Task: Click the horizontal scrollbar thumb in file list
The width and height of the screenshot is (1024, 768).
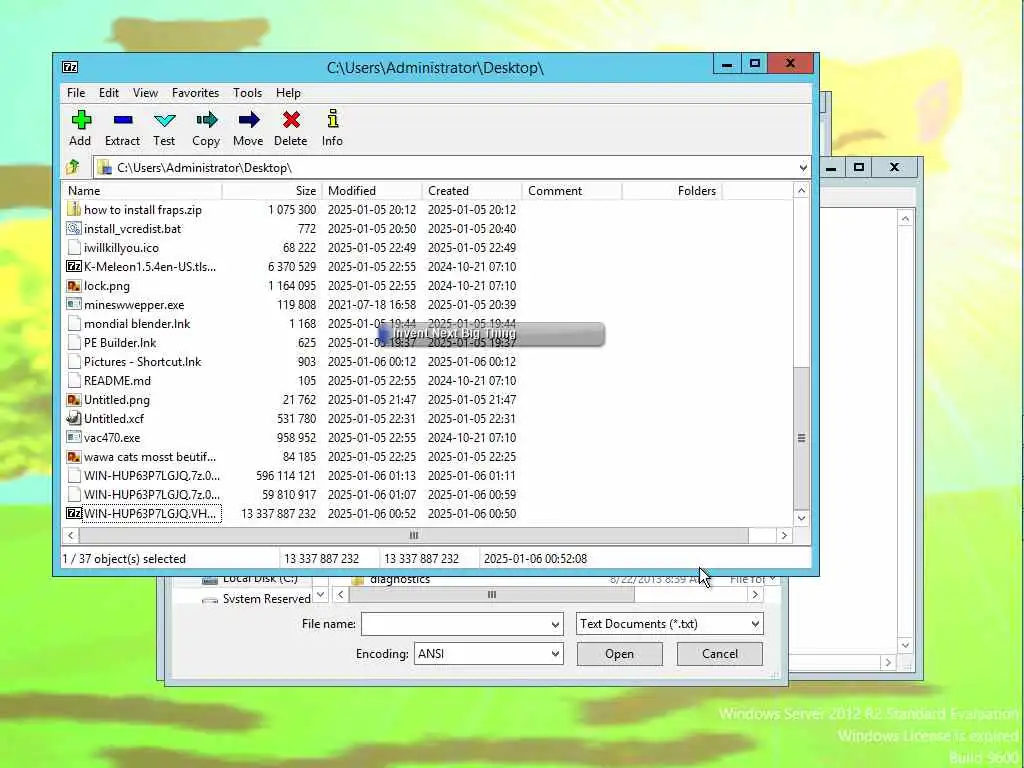Action: coord(413,536)
